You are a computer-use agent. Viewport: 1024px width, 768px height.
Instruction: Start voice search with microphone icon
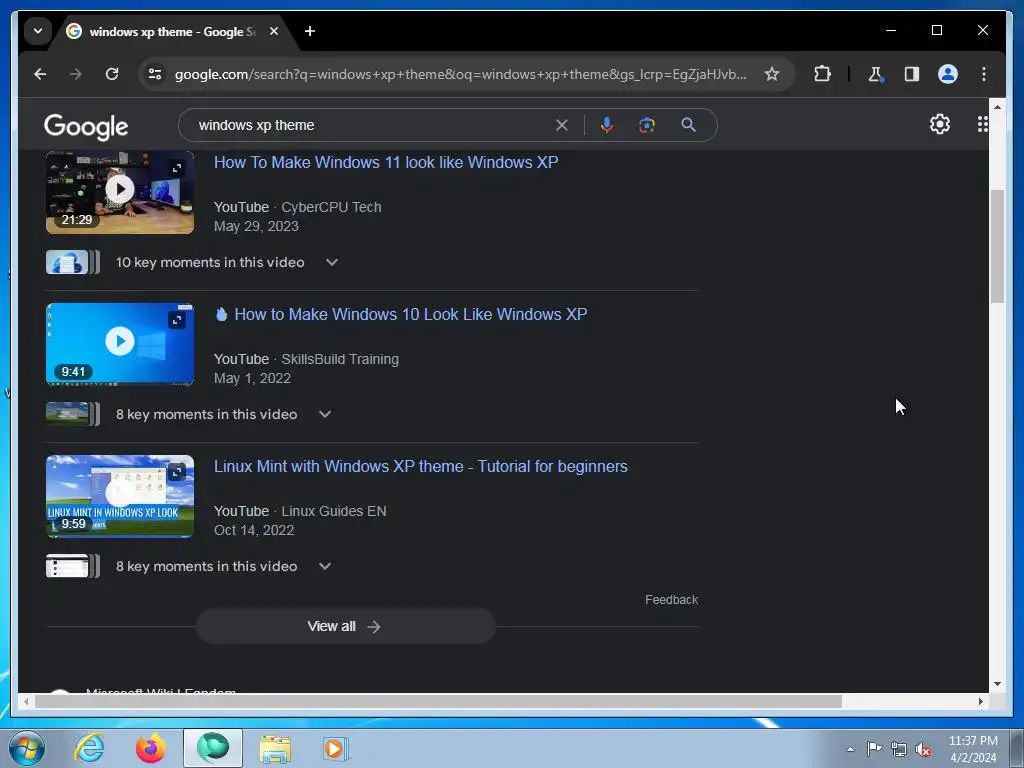(x=607, y=125)
